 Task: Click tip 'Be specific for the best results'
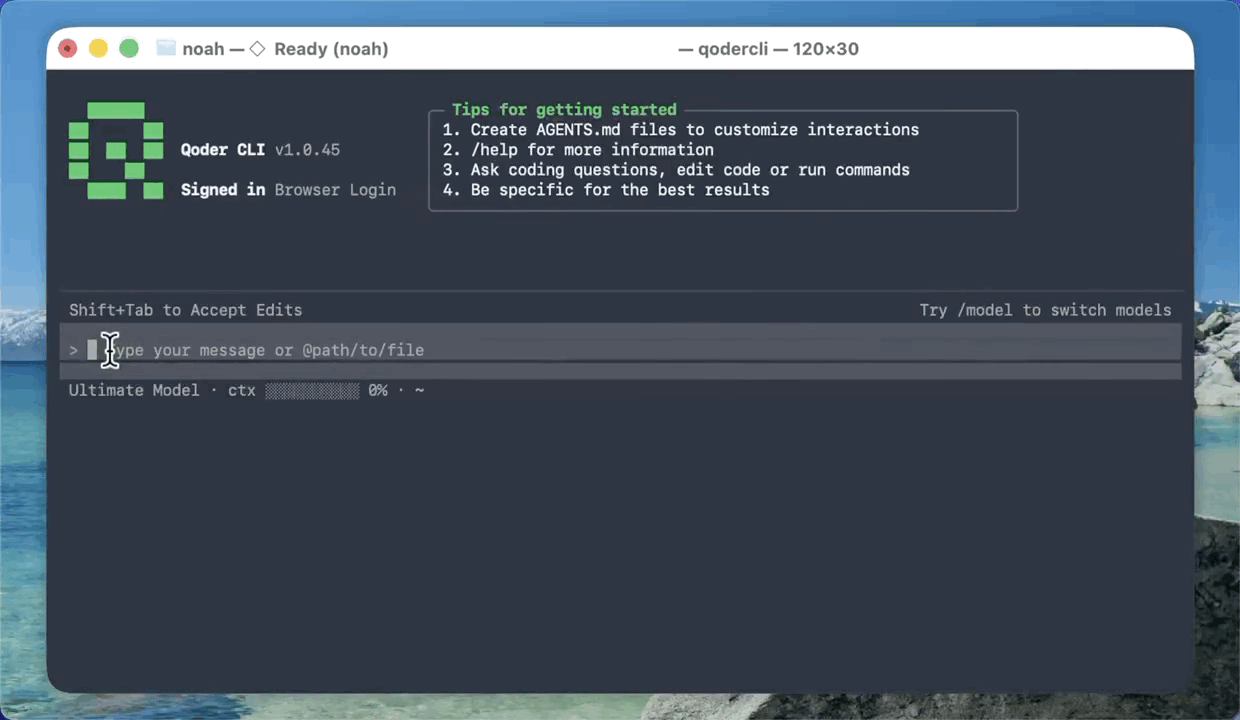tap(620, 190)
